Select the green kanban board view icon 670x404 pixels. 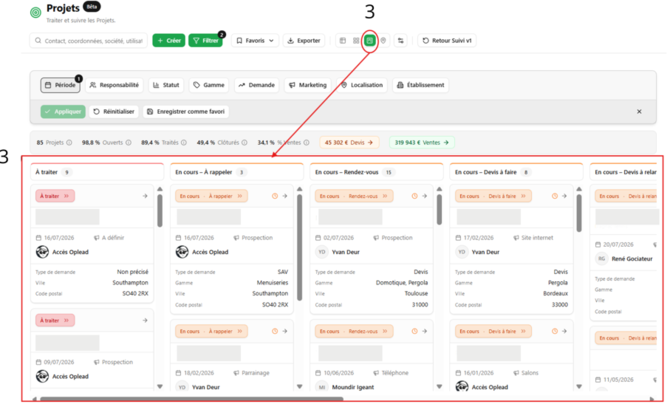tap(370, 41)
